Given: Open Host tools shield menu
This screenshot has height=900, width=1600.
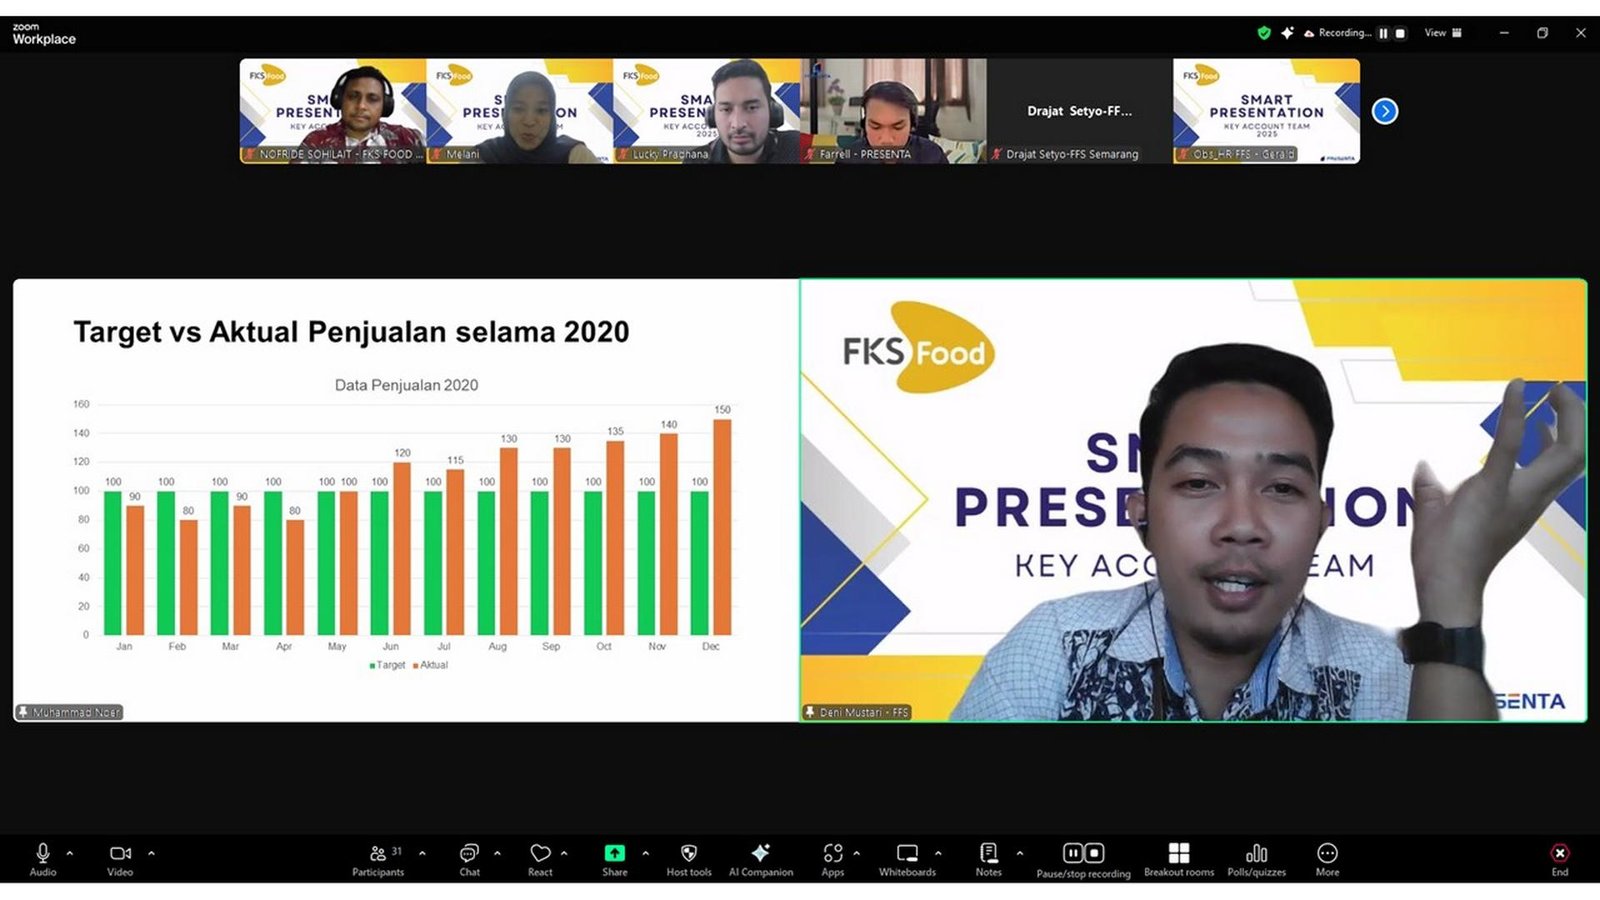Looking at the screenshot, I should pos(689,858).
